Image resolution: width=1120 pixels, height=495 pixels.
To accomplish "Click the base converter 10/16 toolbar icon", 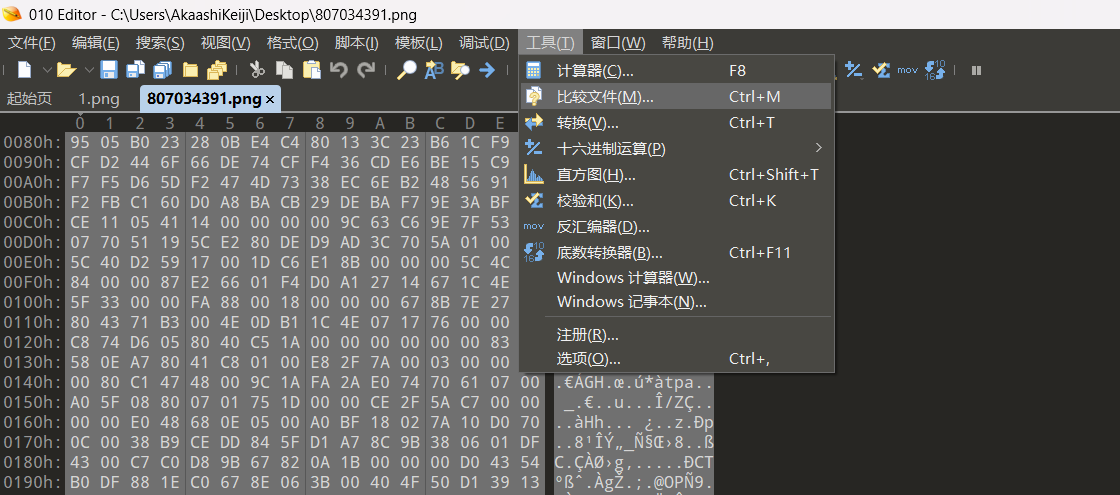I will (935, 70).
